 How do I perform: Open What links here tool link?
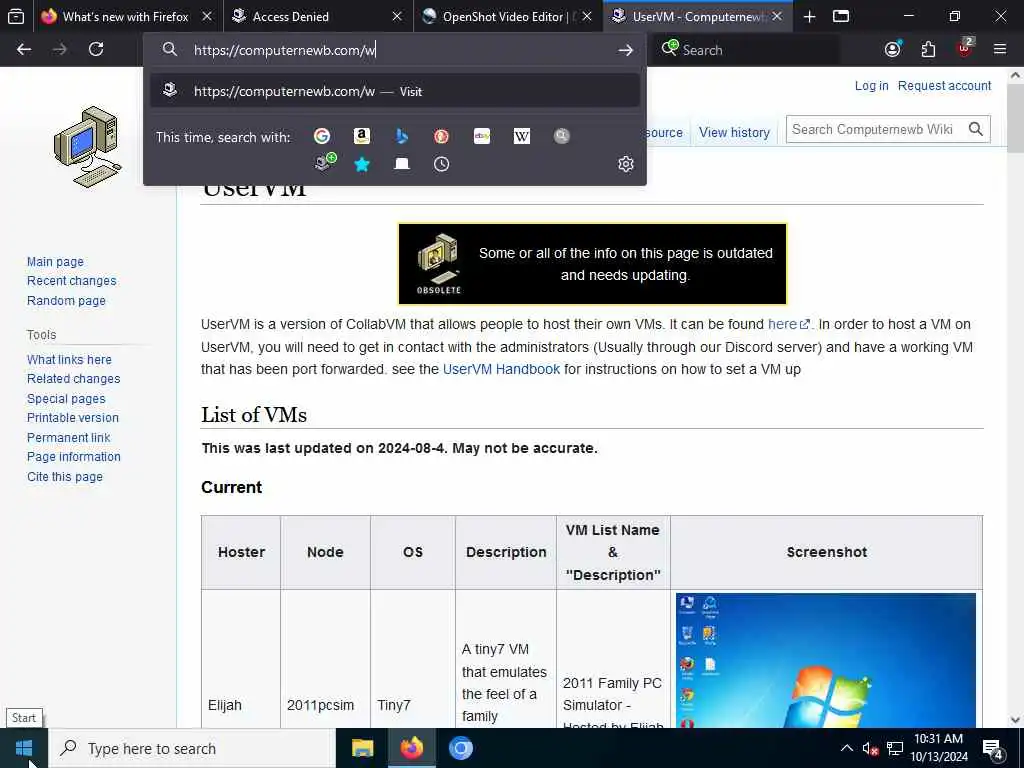coord(69,360)
